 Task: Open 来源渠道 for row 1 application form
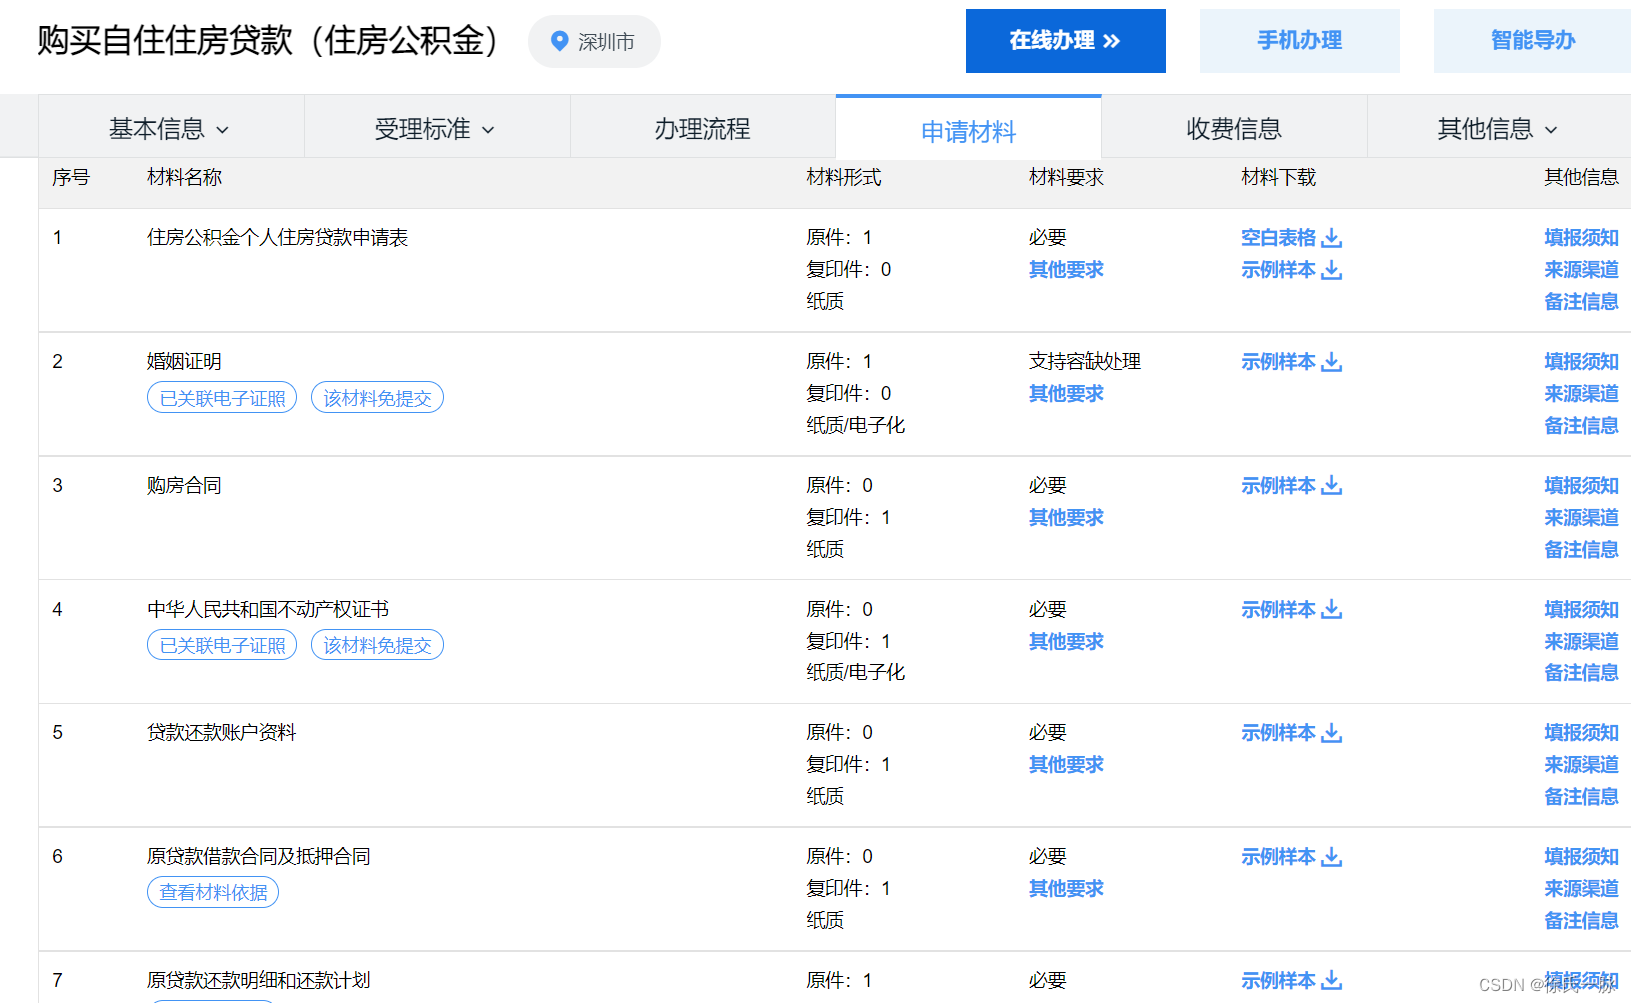[x=1581, y=270]
